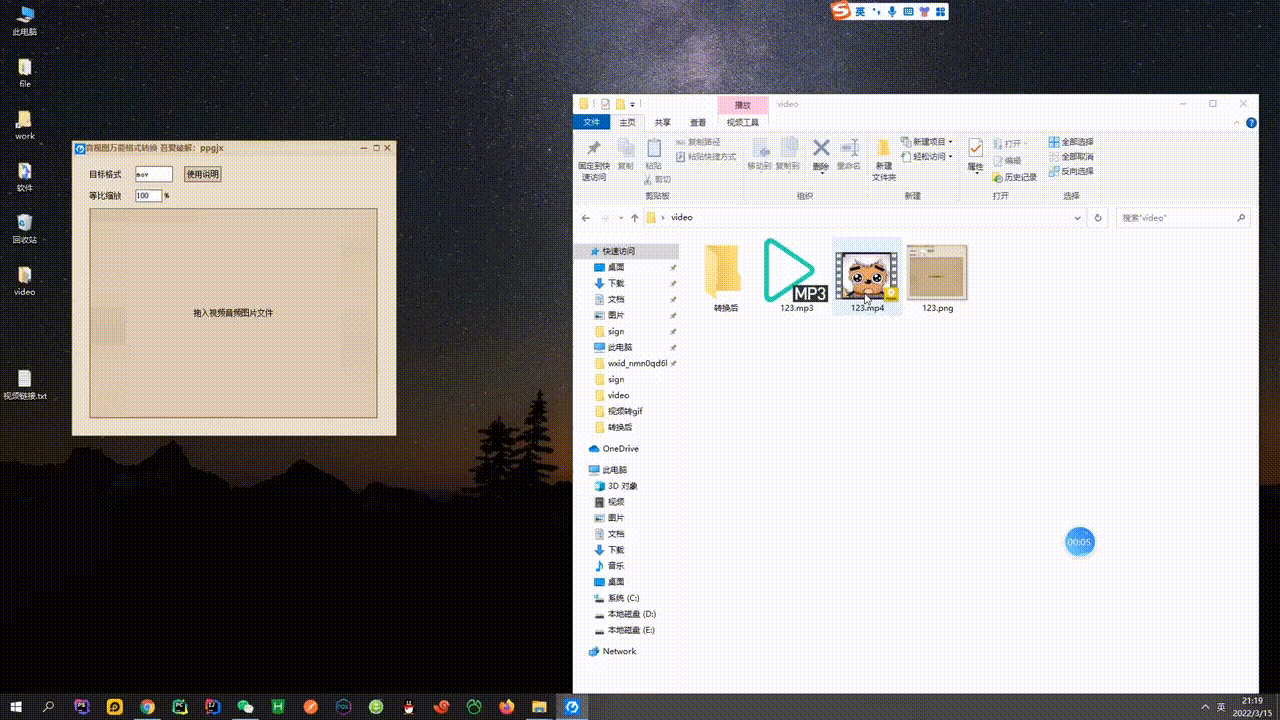
Task: Click the 使用说明 button in converter
Action: tap(202, 174)
